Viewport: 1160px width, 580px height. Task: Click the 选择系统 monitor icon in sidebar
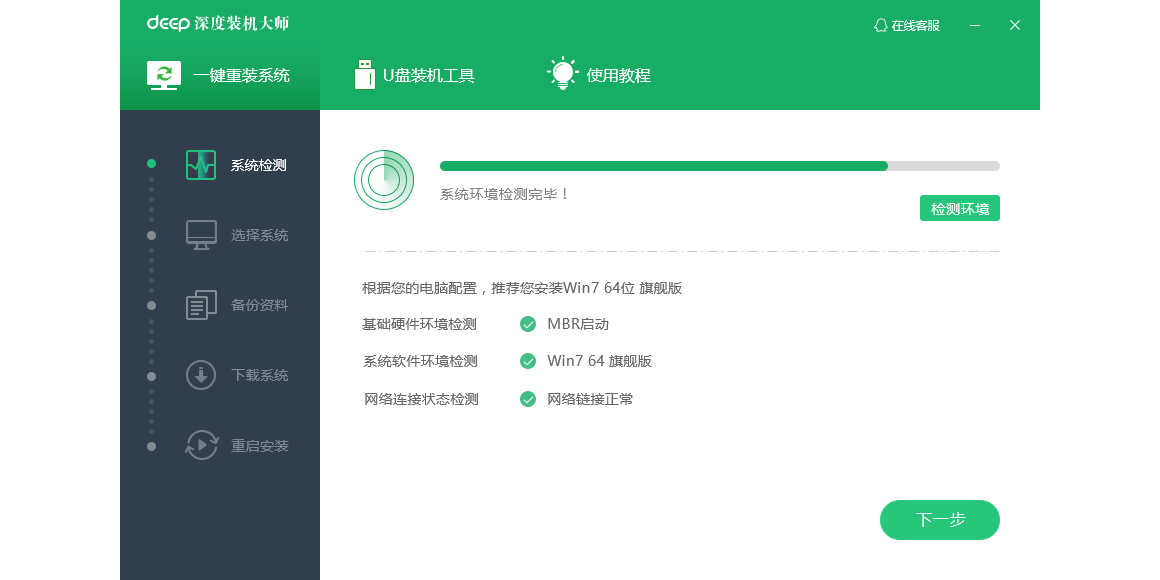(x=199, y=234)
